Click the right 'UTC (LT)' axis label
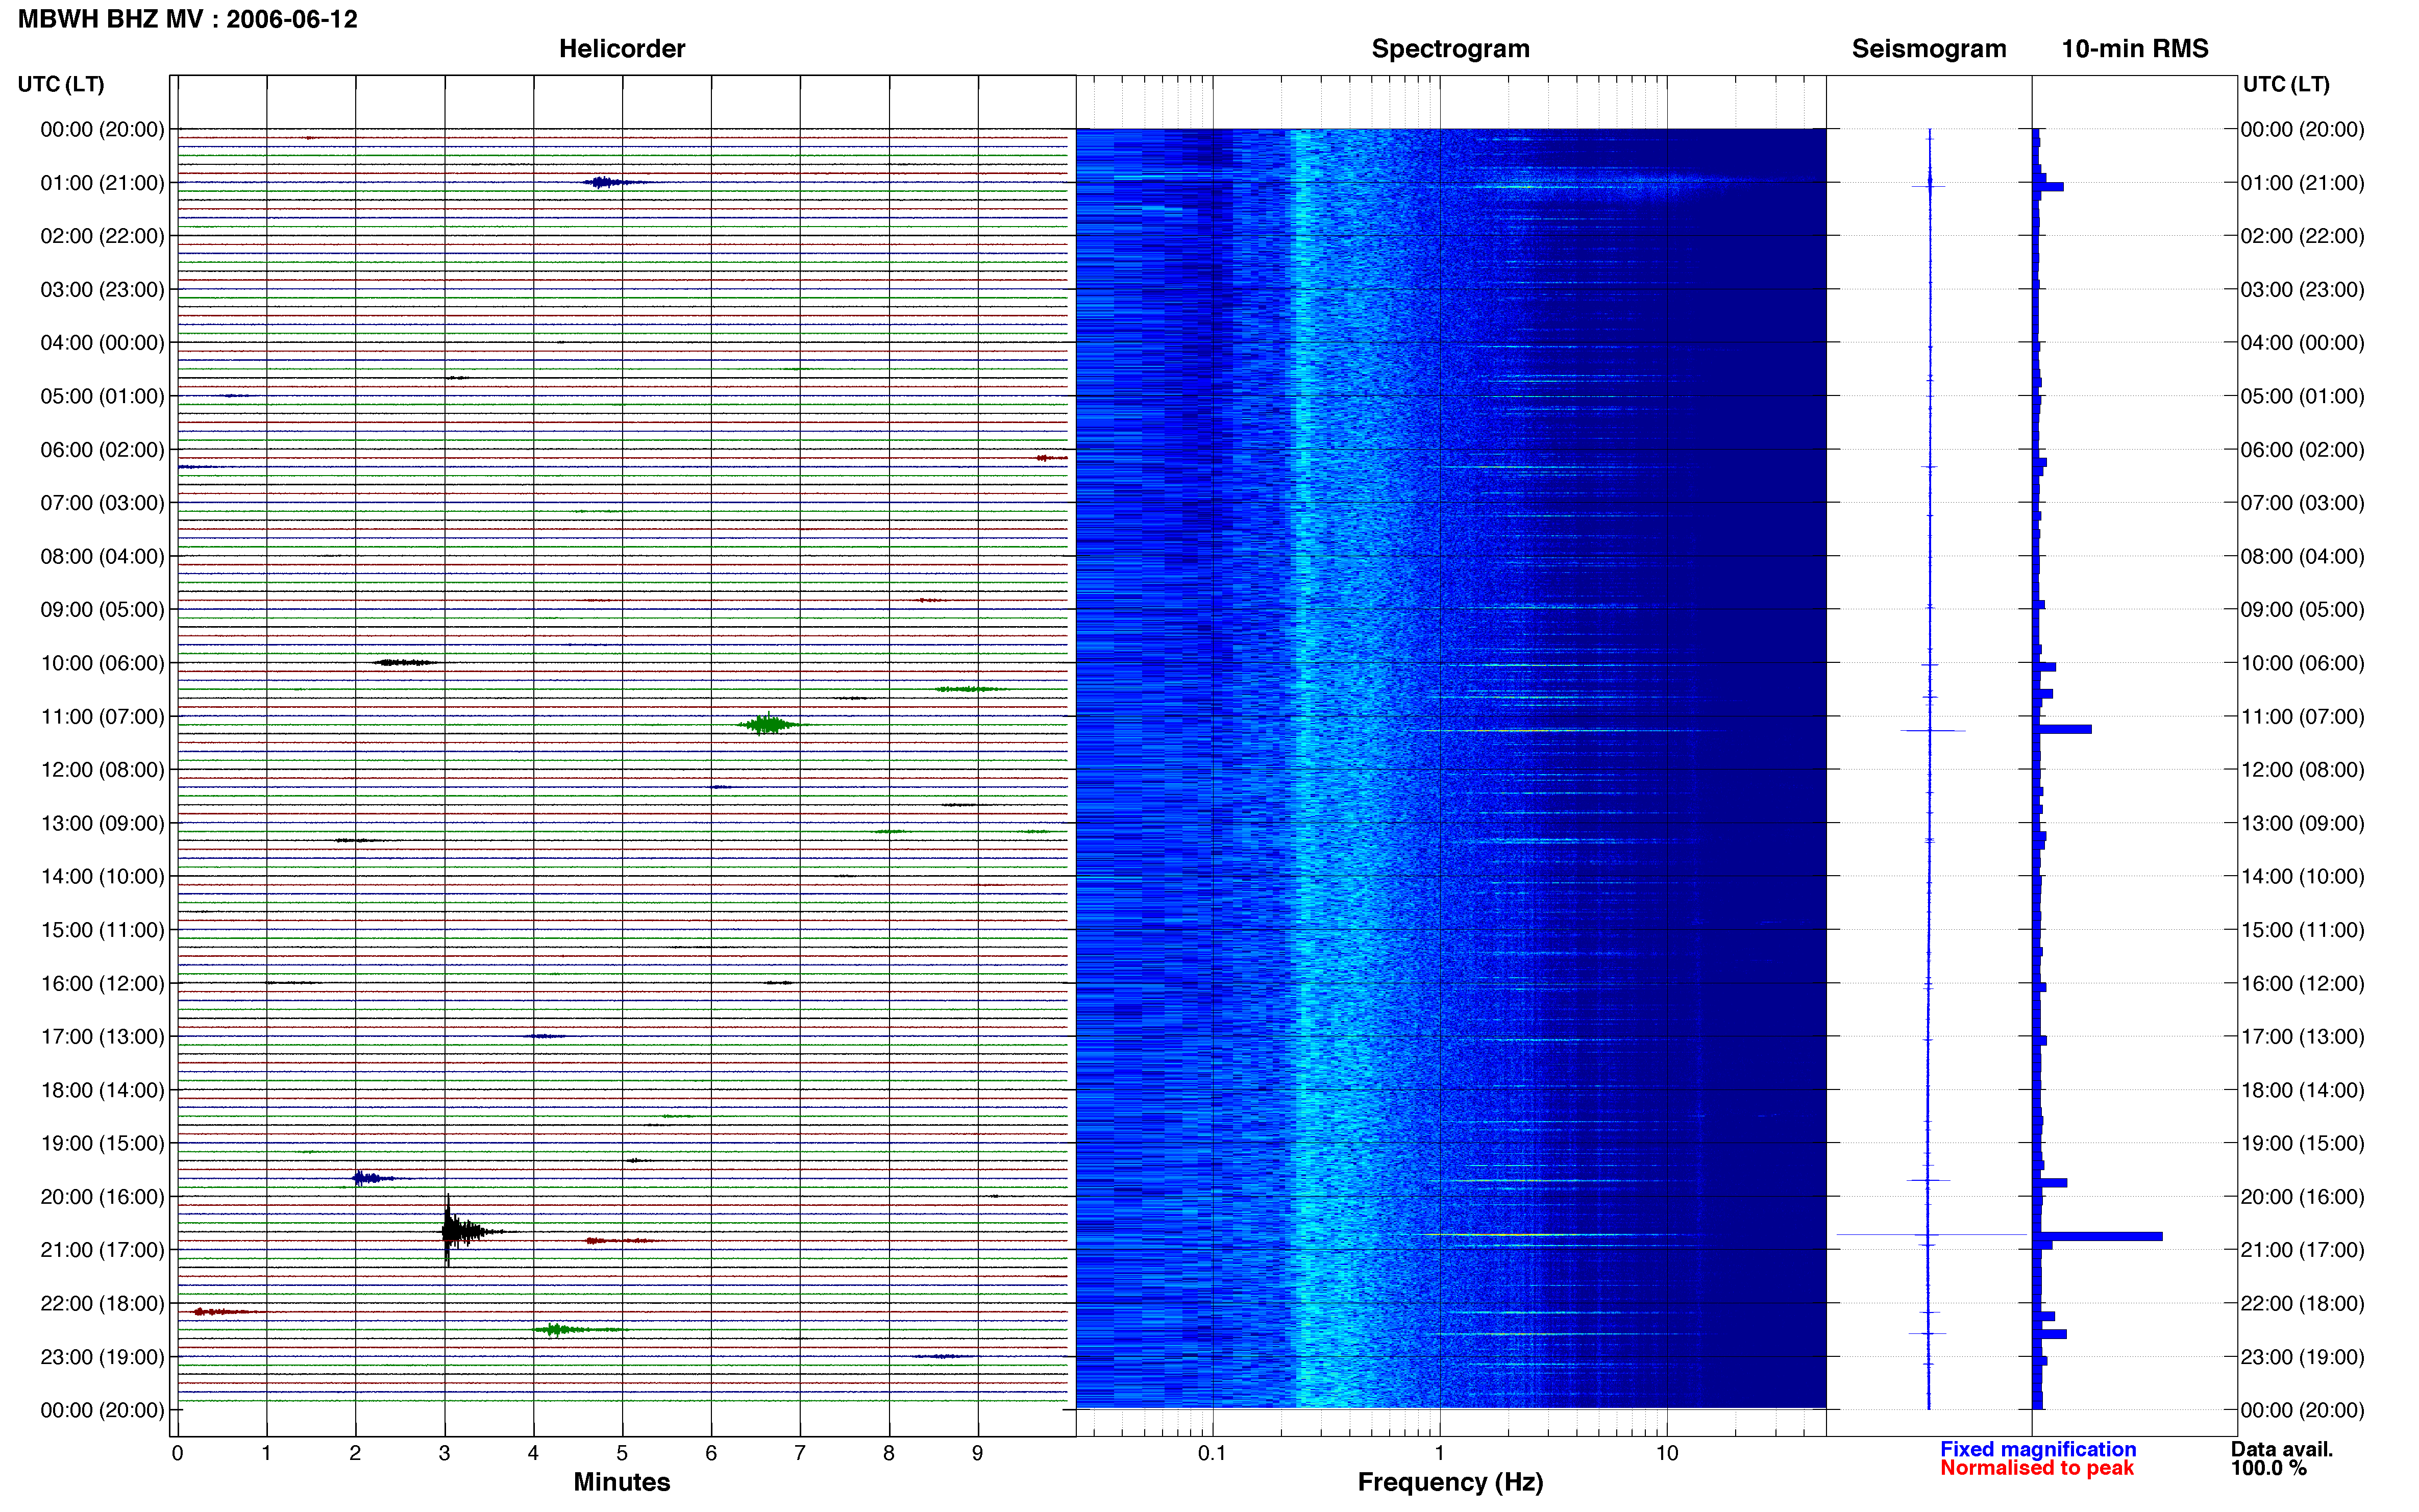This screenshot has height=1512, width=2419. [x=2286, y=84]
